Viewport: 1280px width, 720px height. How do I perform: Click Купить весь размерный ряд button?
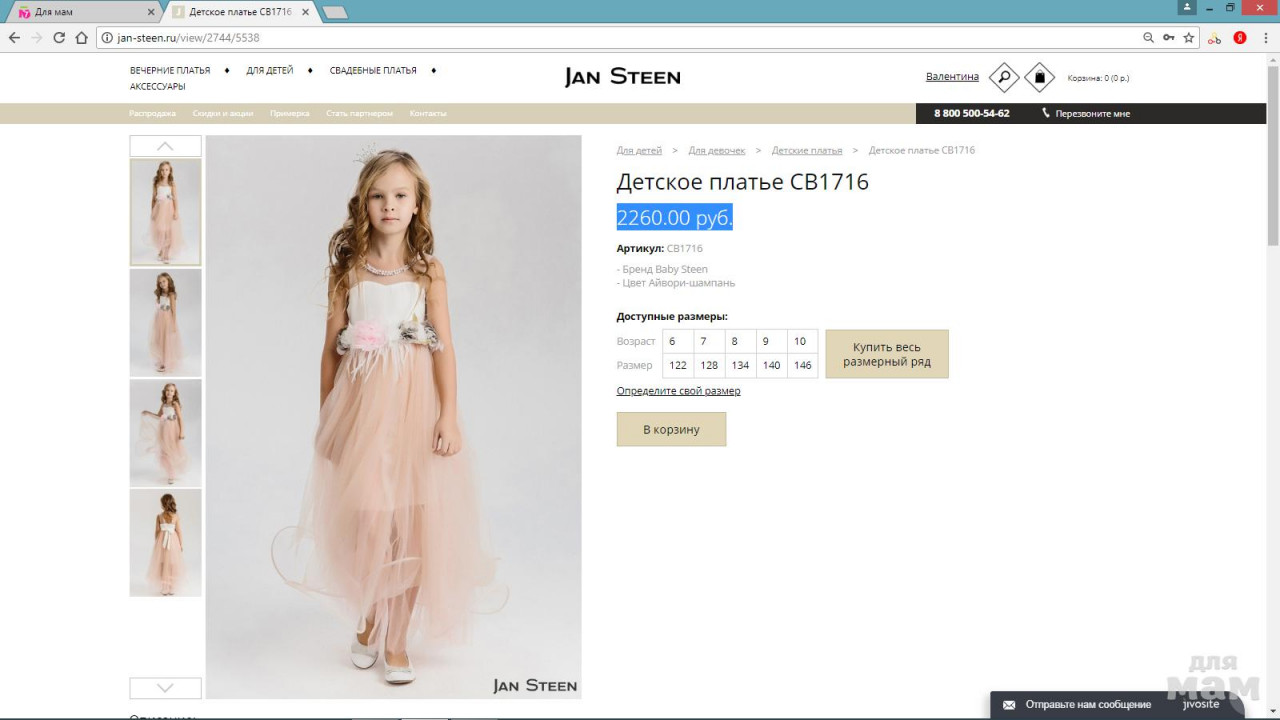[886, 354]
